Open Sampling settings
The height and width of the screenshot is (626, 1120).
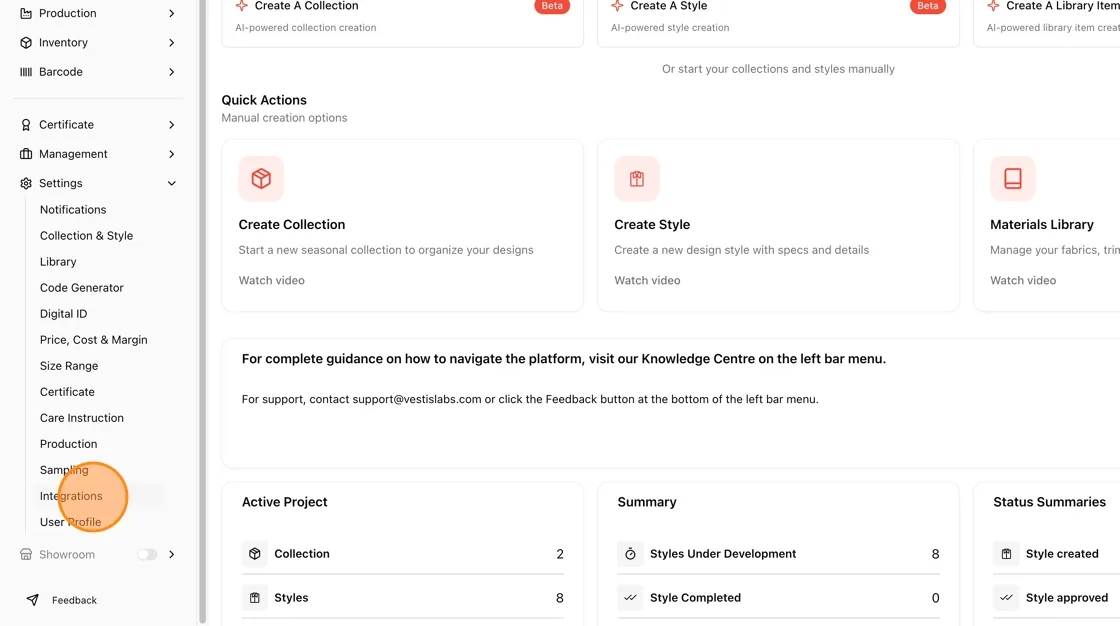(x=64, y=470)
